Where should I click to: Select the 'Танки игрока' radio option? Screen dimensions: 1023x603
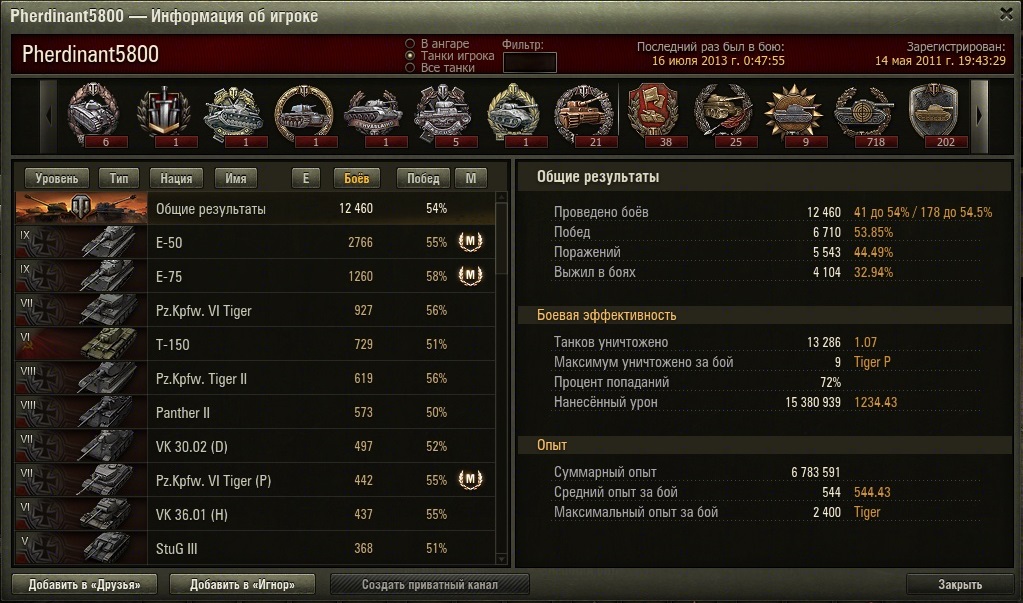pyautogui.click(x=410, y=55)
